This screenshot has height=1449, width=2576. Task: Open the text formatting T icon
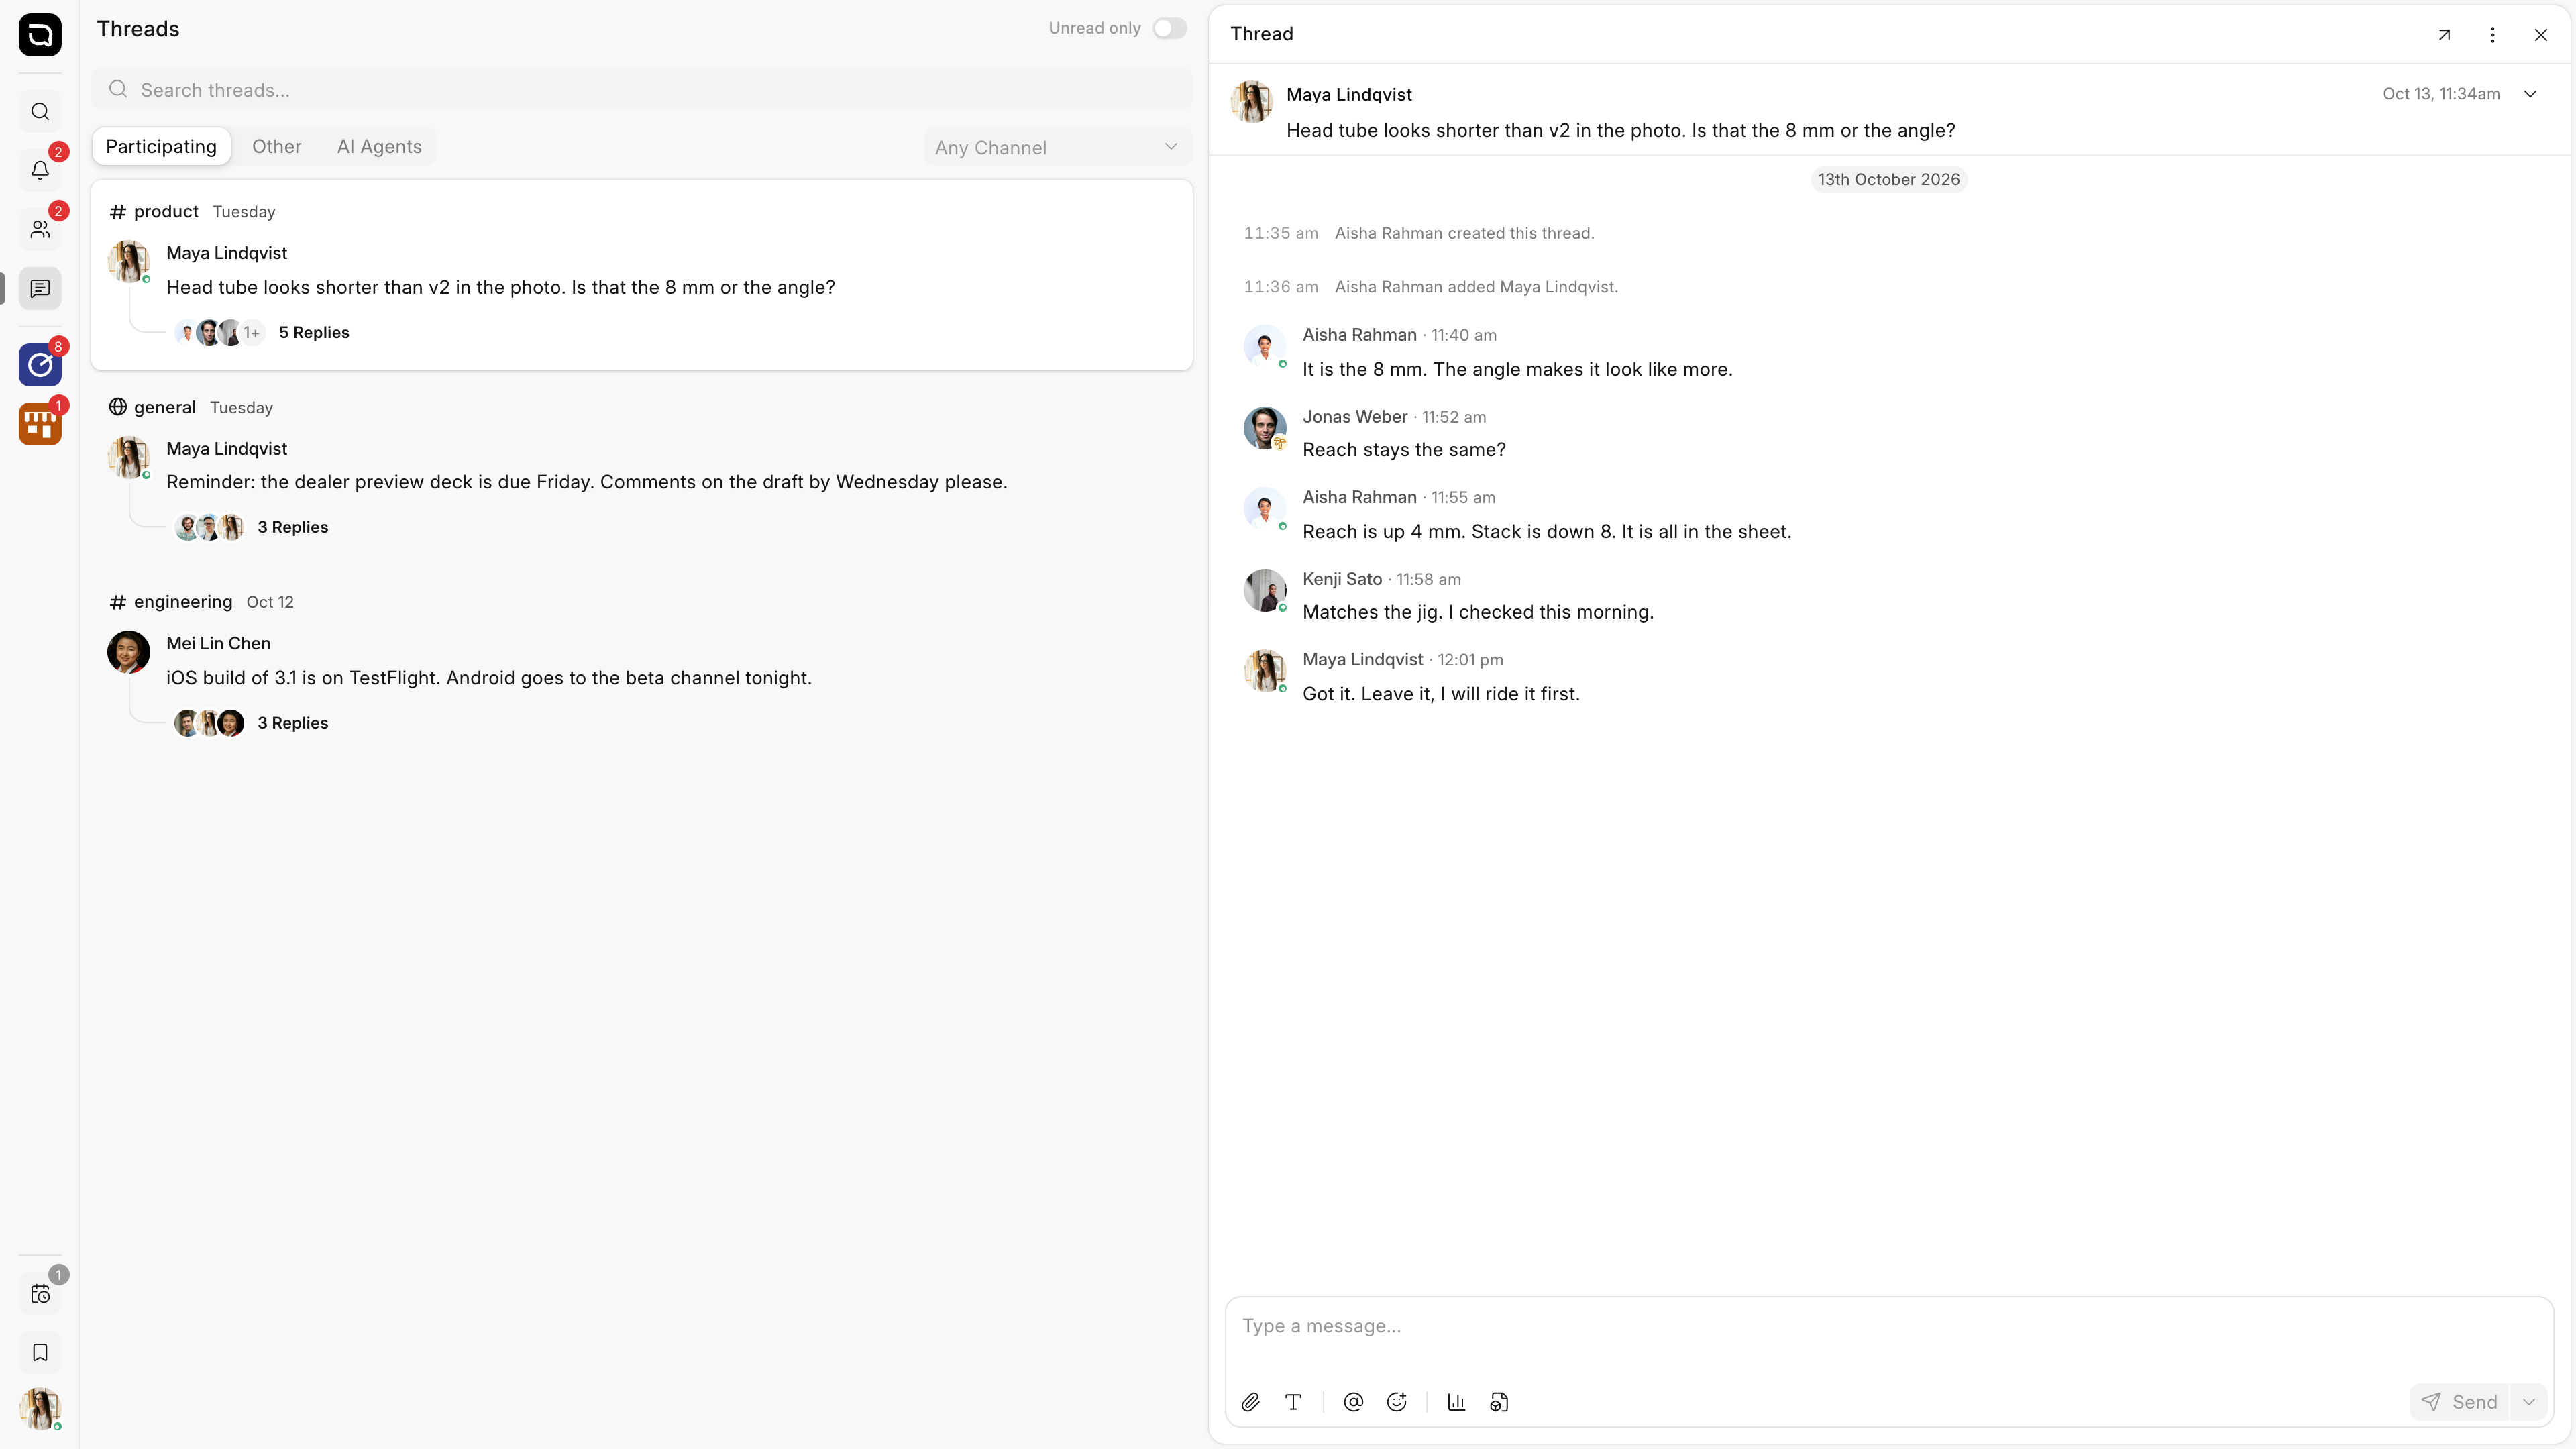[1293, 1402]
